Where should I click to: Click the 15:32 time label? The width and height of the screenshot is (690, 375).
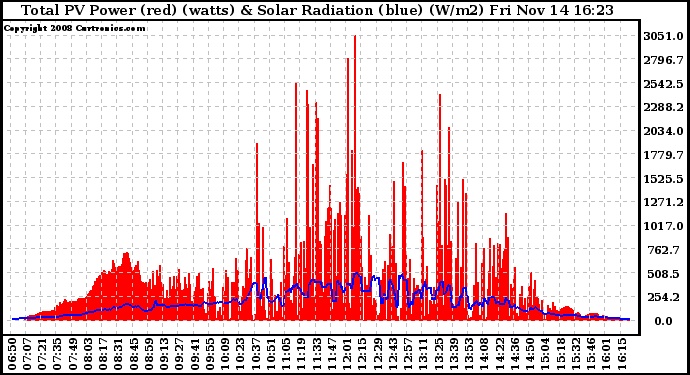pos(576,354)
